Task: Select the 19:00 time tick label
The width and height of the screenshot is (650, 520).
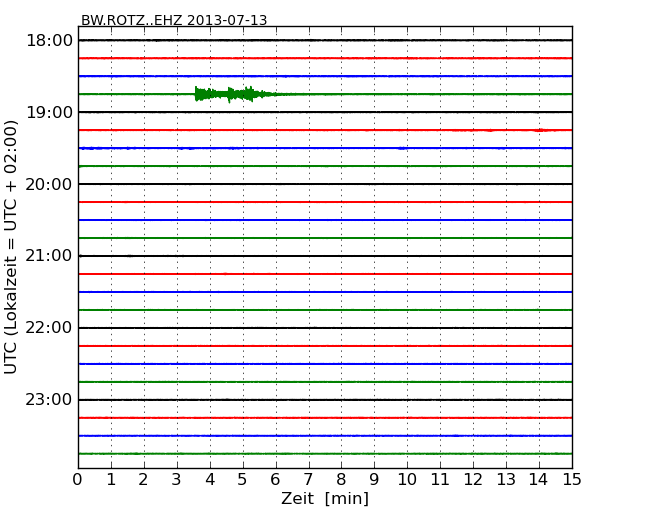Action: [49, 112]
